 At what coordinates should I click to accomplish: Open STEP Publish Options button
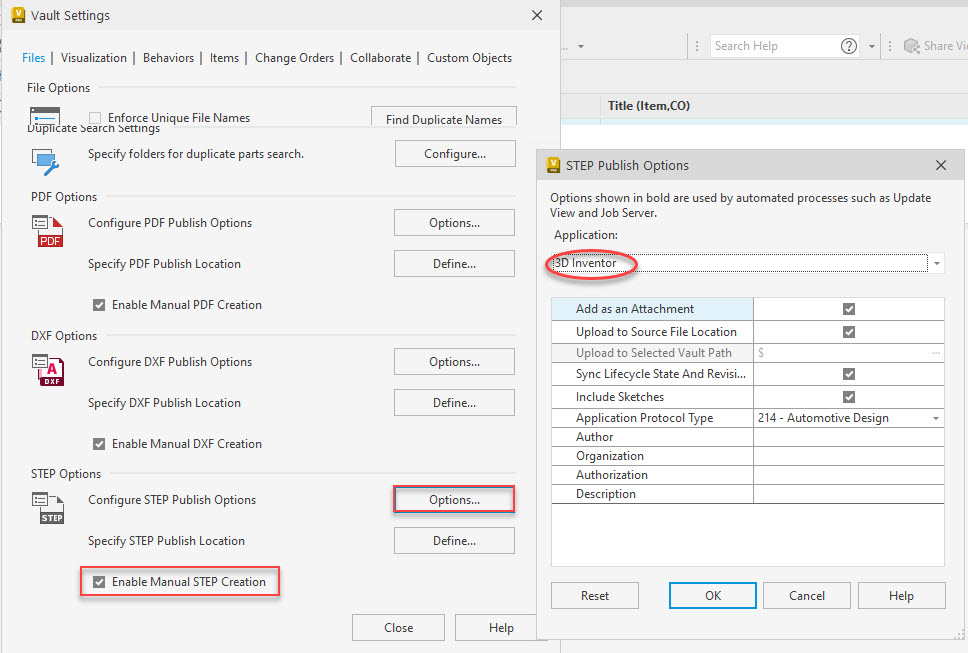[x=454, y=500]
